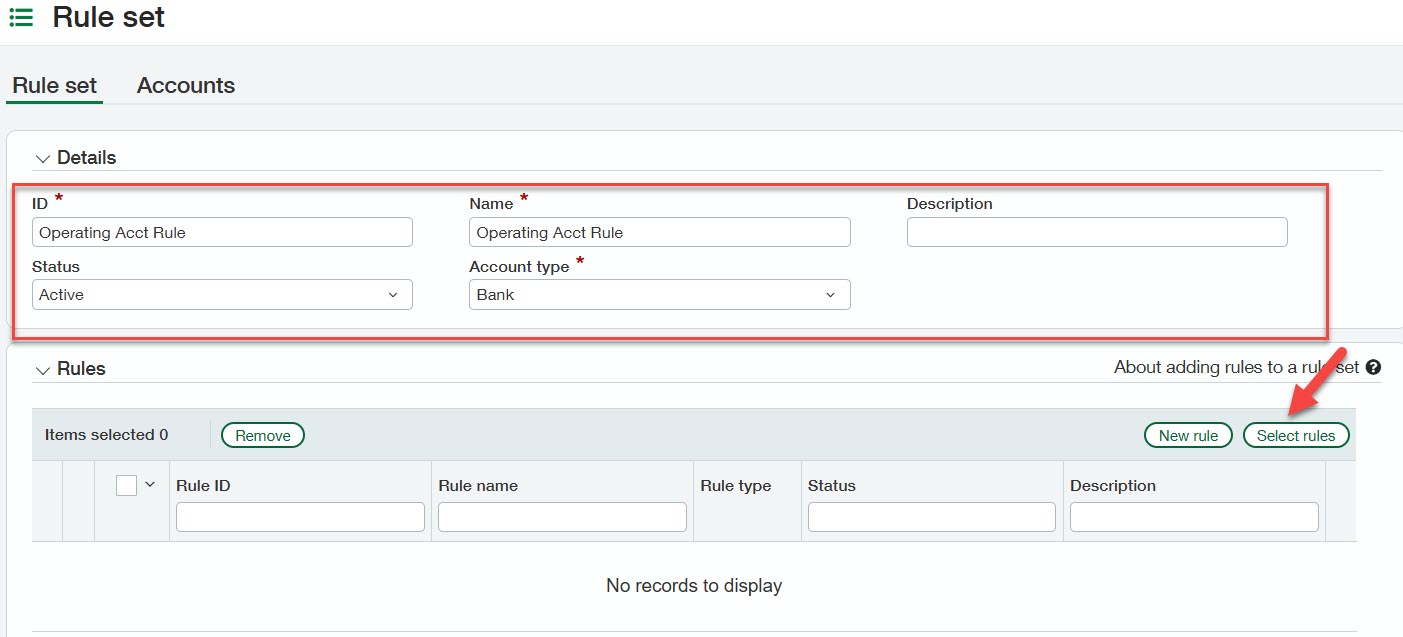Click inside the Name field
The image size is (1403, 637).
pos(659,231)
